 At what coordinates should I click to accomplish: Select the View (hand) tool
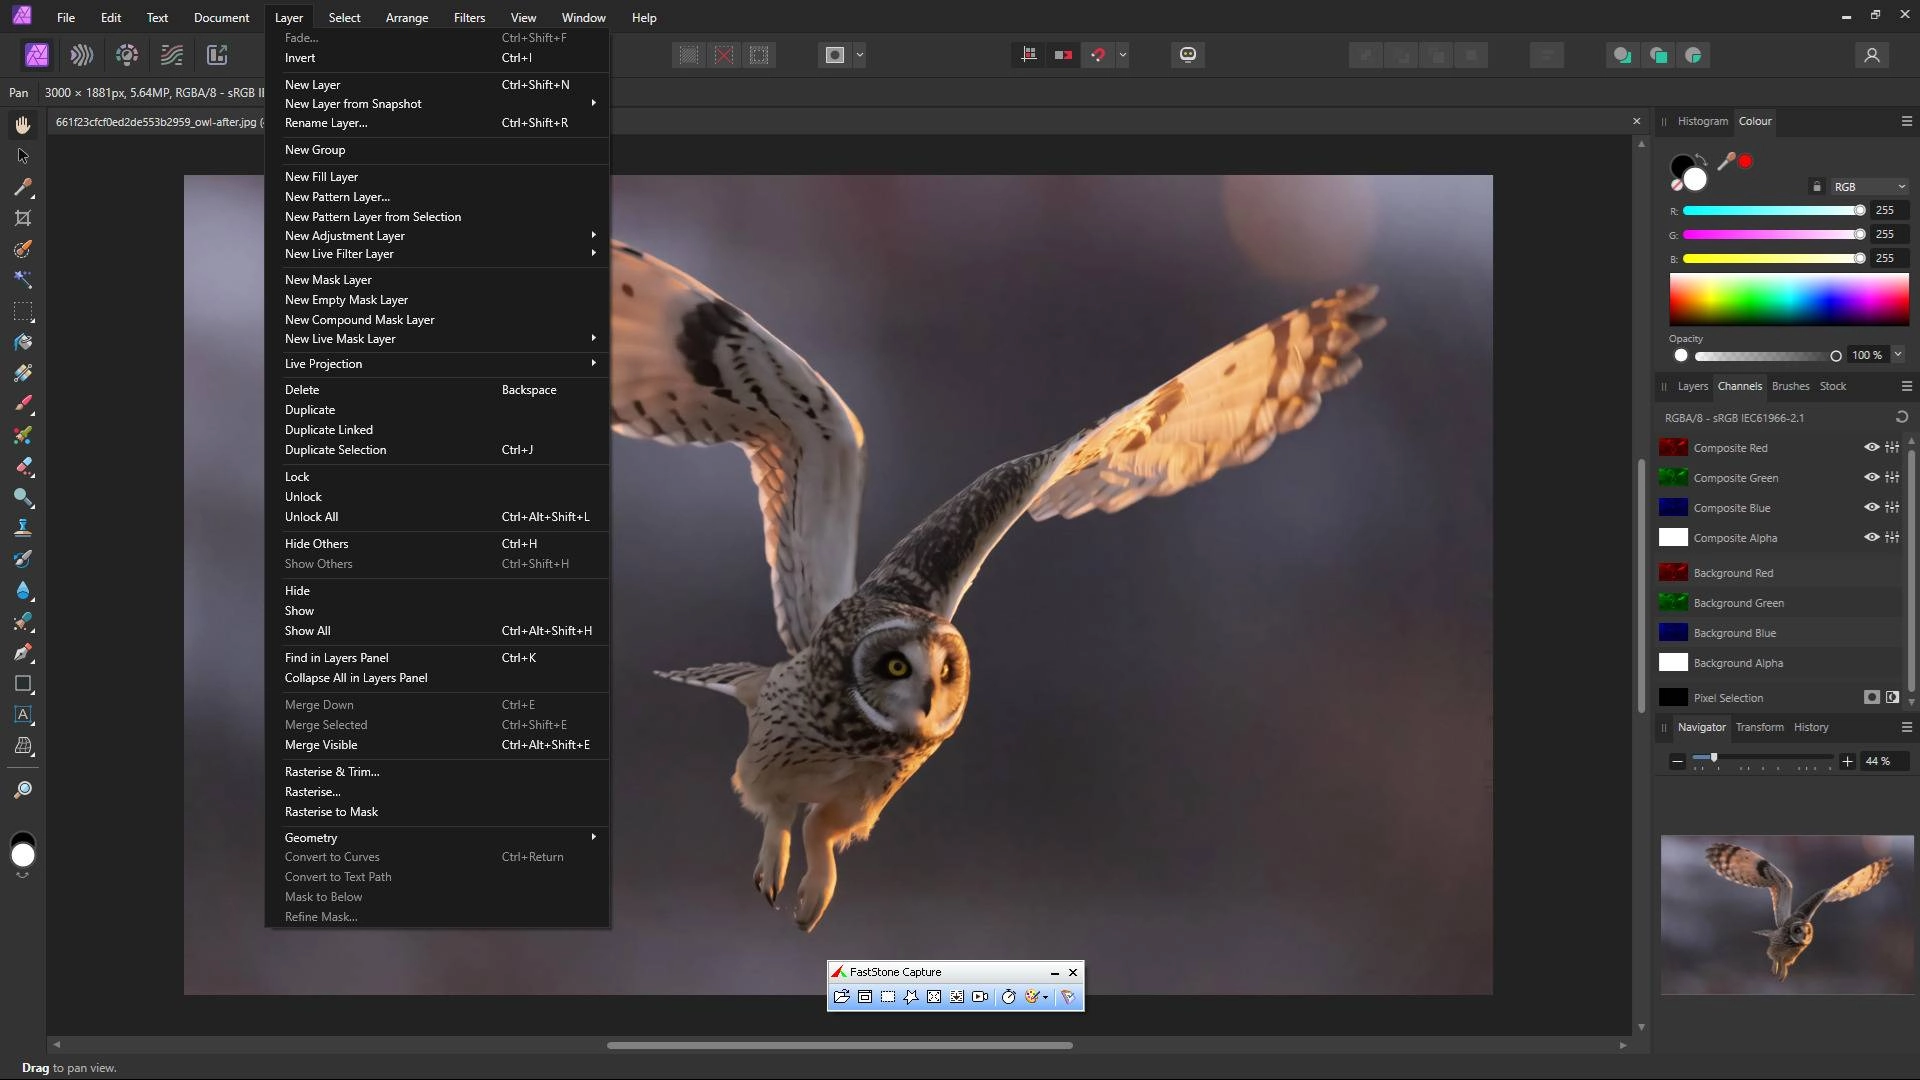pos(23,125)
